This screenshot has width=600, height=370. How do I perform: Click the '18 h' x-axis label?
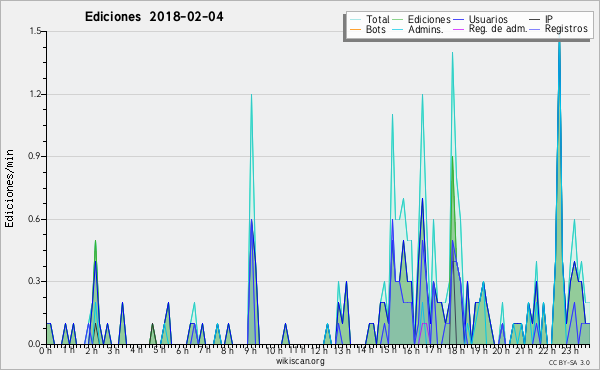(456, 350)
